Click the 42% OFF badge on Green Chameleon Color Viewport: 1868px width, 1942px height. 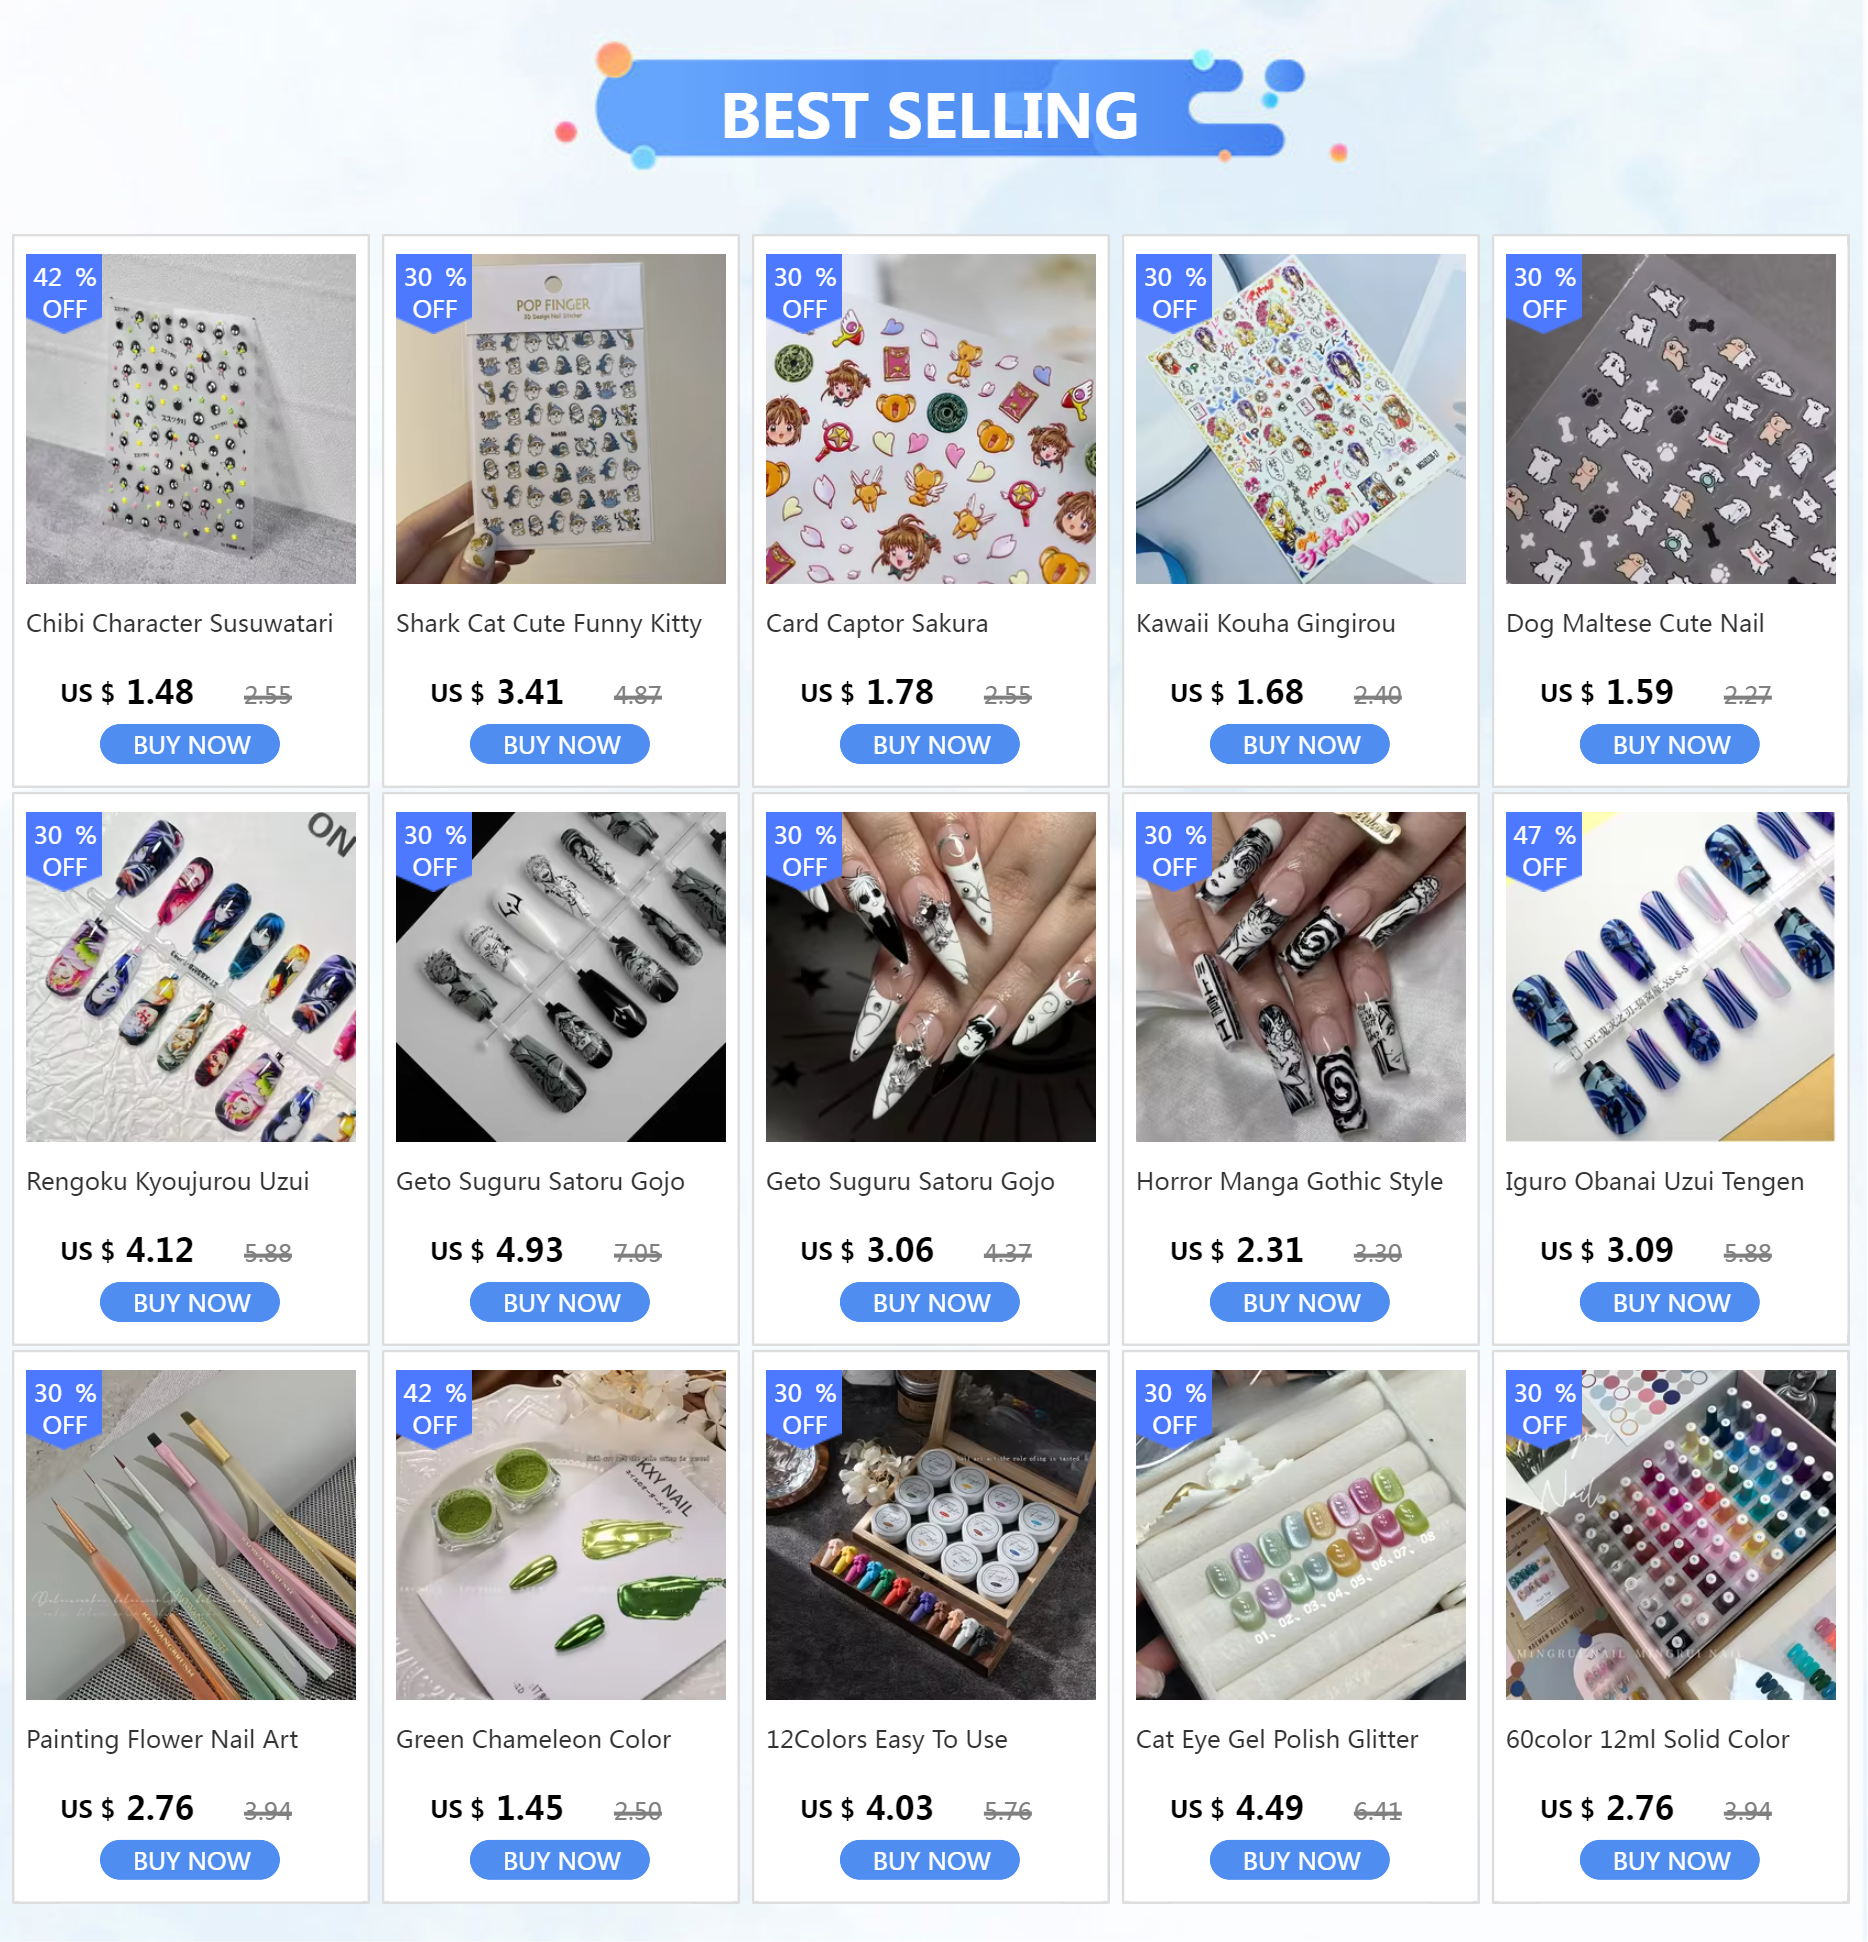click(x=434, y=1408)
